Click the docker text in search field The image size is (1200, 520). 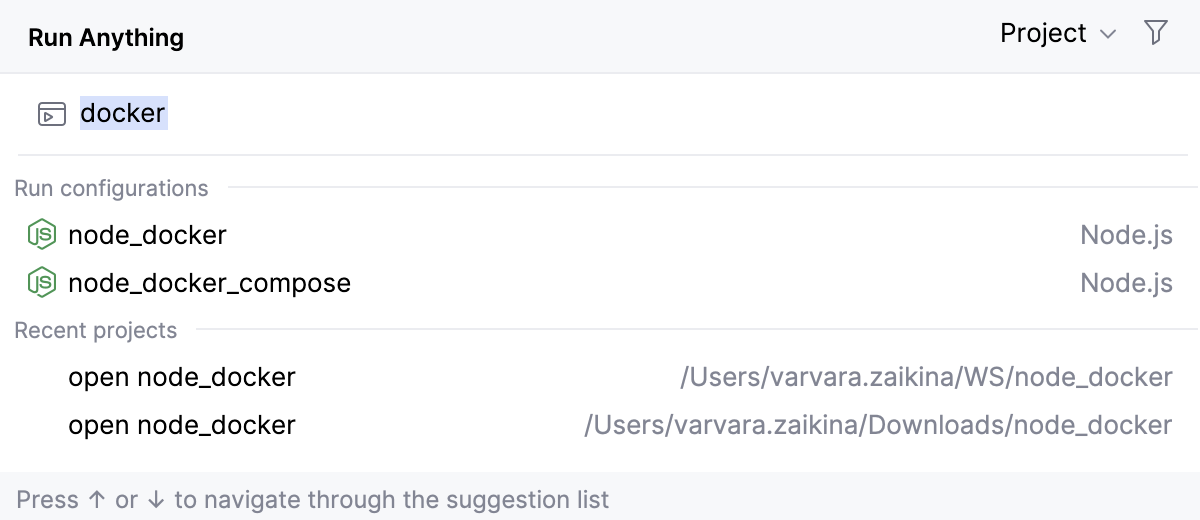(x=123, y=113)
